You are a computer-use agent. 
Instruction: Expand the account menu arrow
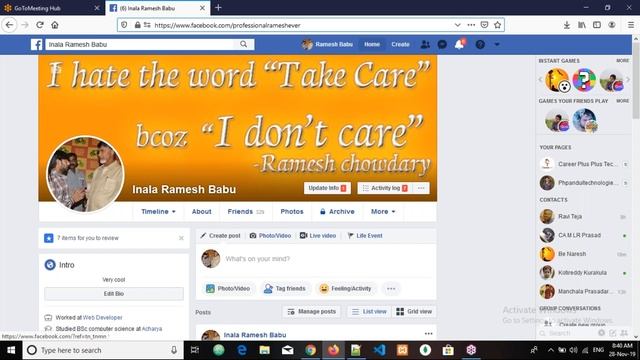[x=497, y=44]
